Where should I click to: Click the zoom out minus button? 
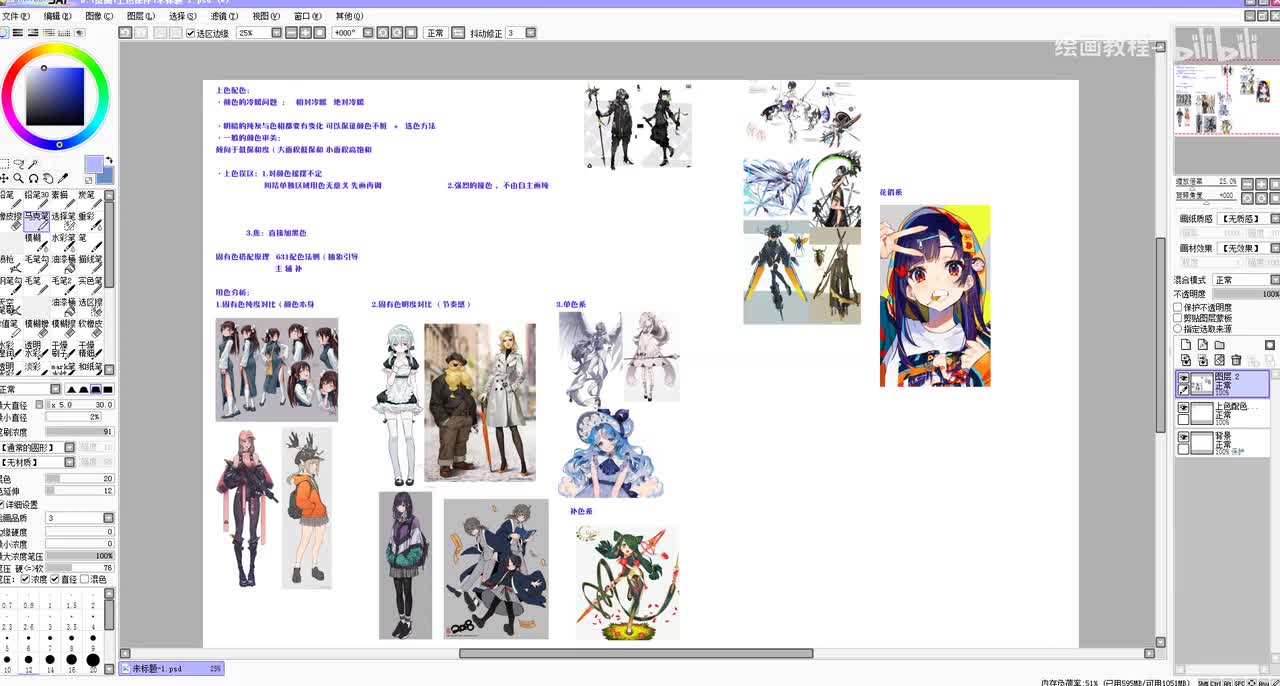click(291, 33)
